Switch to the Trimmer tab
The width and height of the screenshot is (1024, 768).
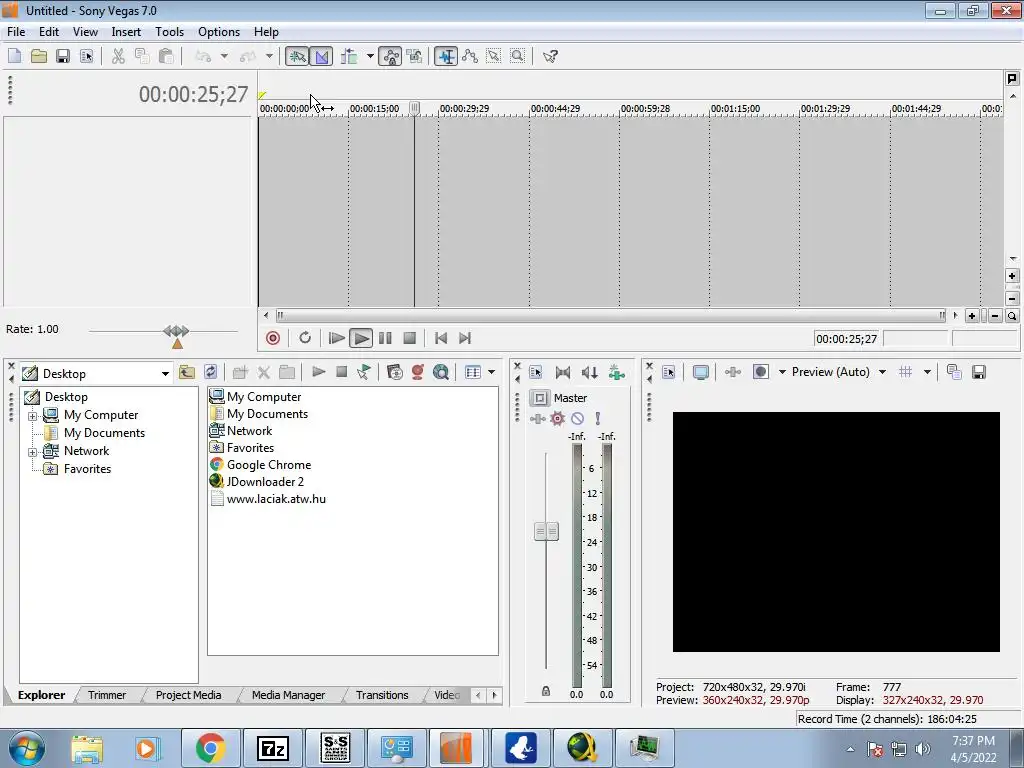tap(107, 695)
